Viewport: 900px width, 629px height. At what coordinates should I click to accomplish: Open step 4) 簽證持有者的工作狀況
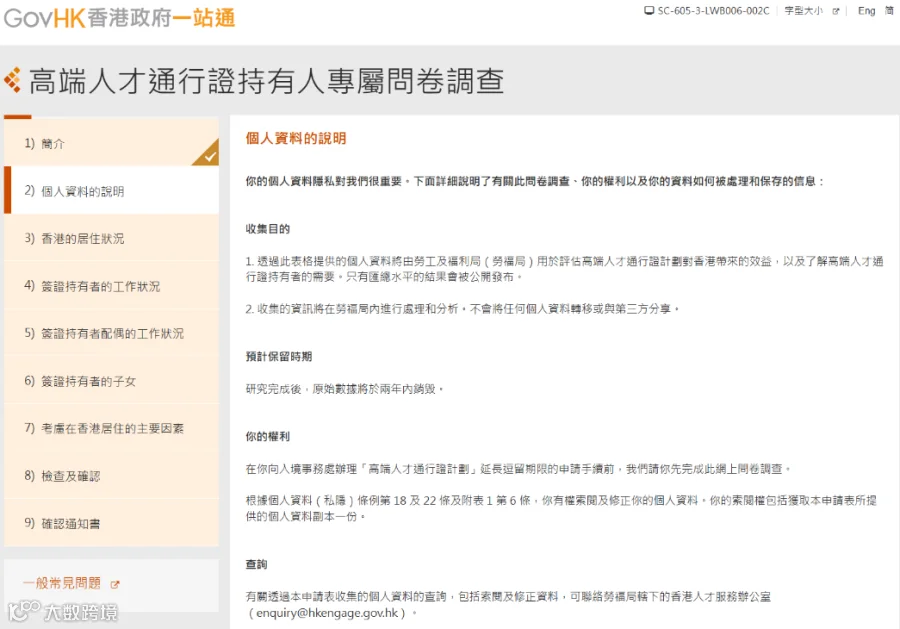click(111, 286)
